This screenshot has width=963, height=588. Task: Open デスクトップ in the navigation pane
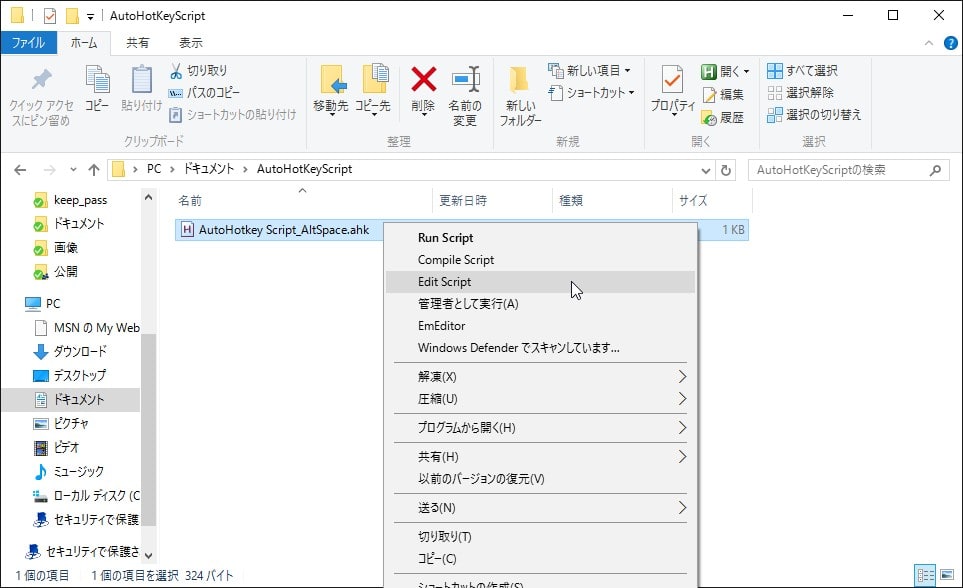[x=79, y=375]
